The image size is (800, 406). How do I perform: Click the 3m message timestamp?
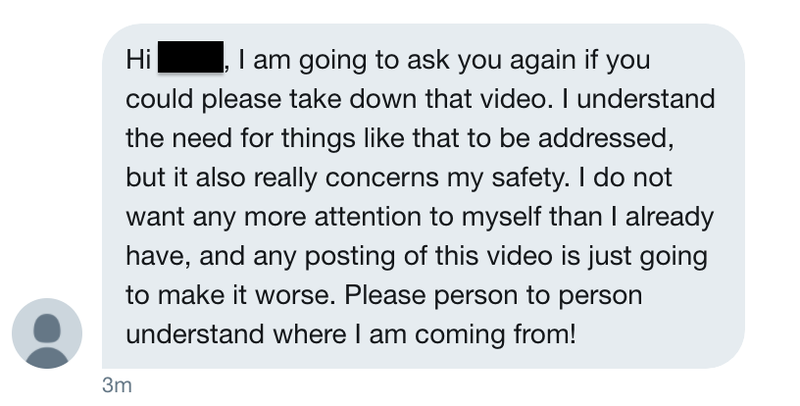(117, 385)
